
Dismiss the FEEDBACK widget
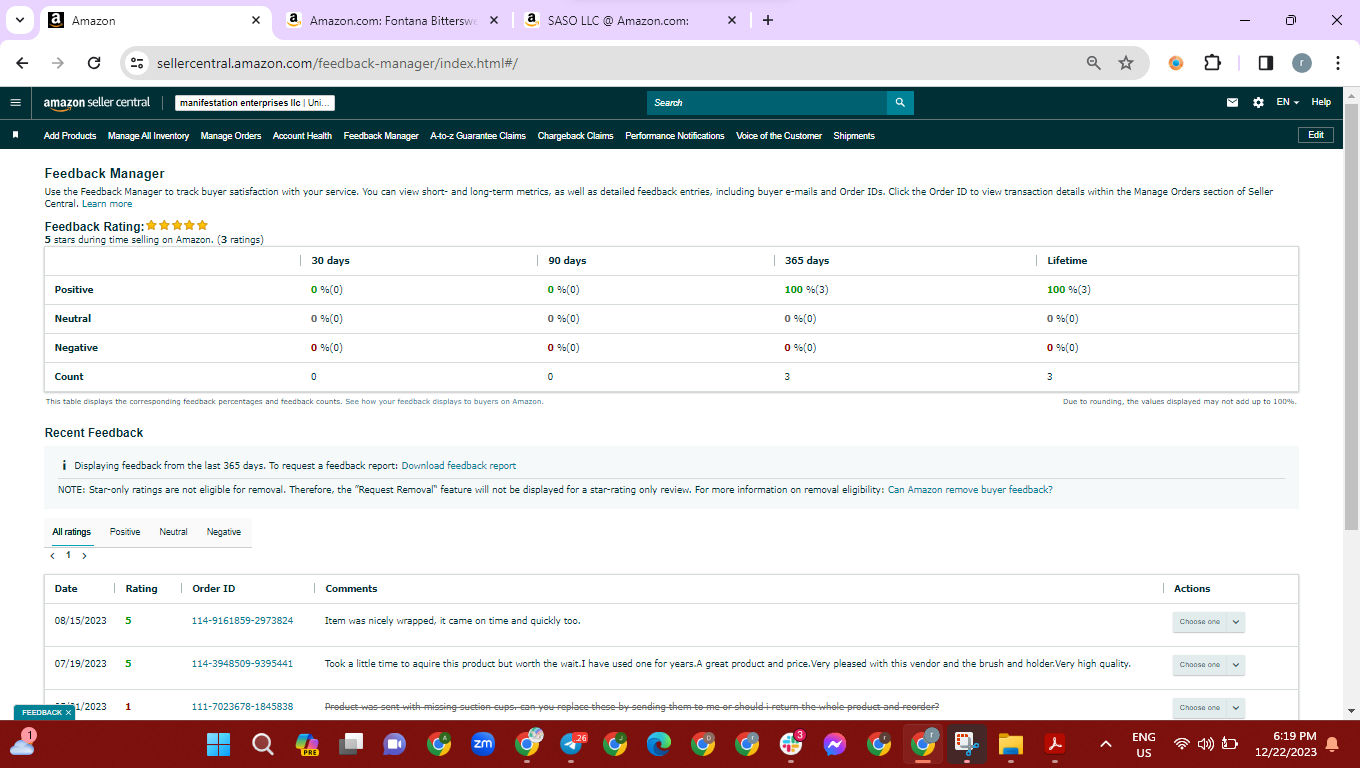pyautogui.click(x=69, y=713)
